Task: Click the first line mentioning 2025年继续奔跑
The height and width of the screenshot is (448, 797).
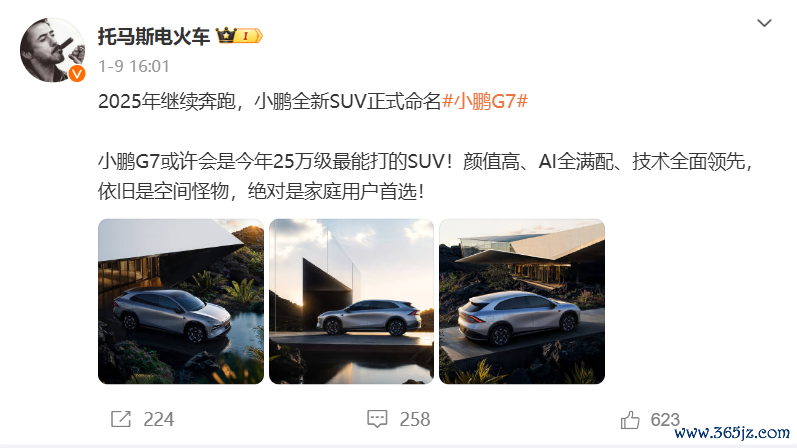Action: [313, 101]
